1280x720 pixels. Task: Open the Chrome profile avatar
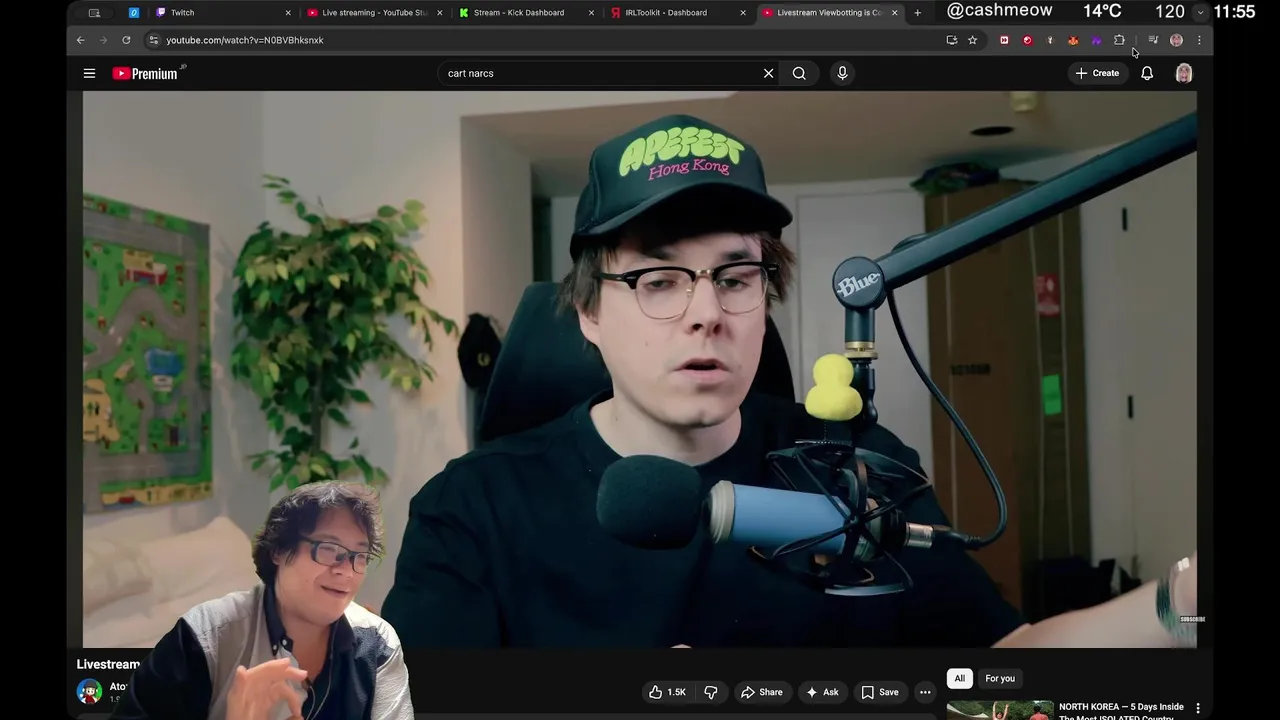click(1176, 40)
